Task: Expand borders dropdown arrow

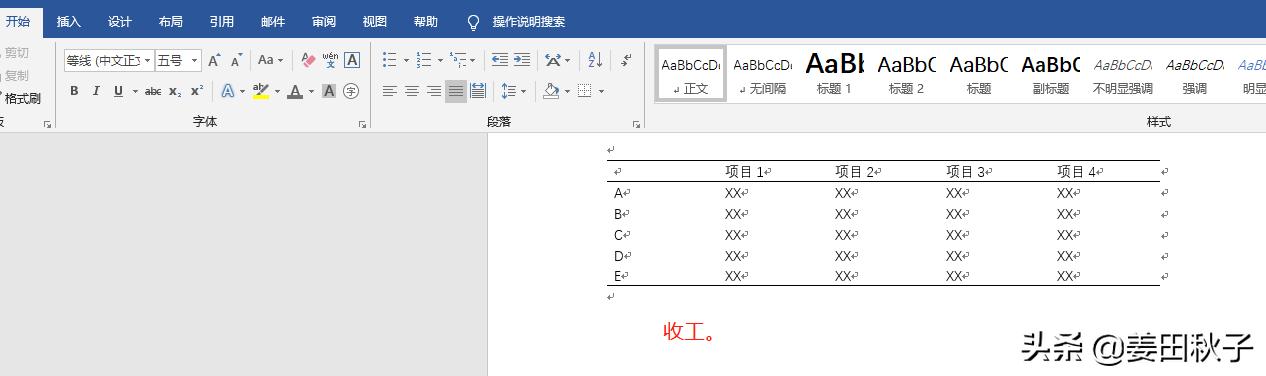Action: (x=601, y=91)
